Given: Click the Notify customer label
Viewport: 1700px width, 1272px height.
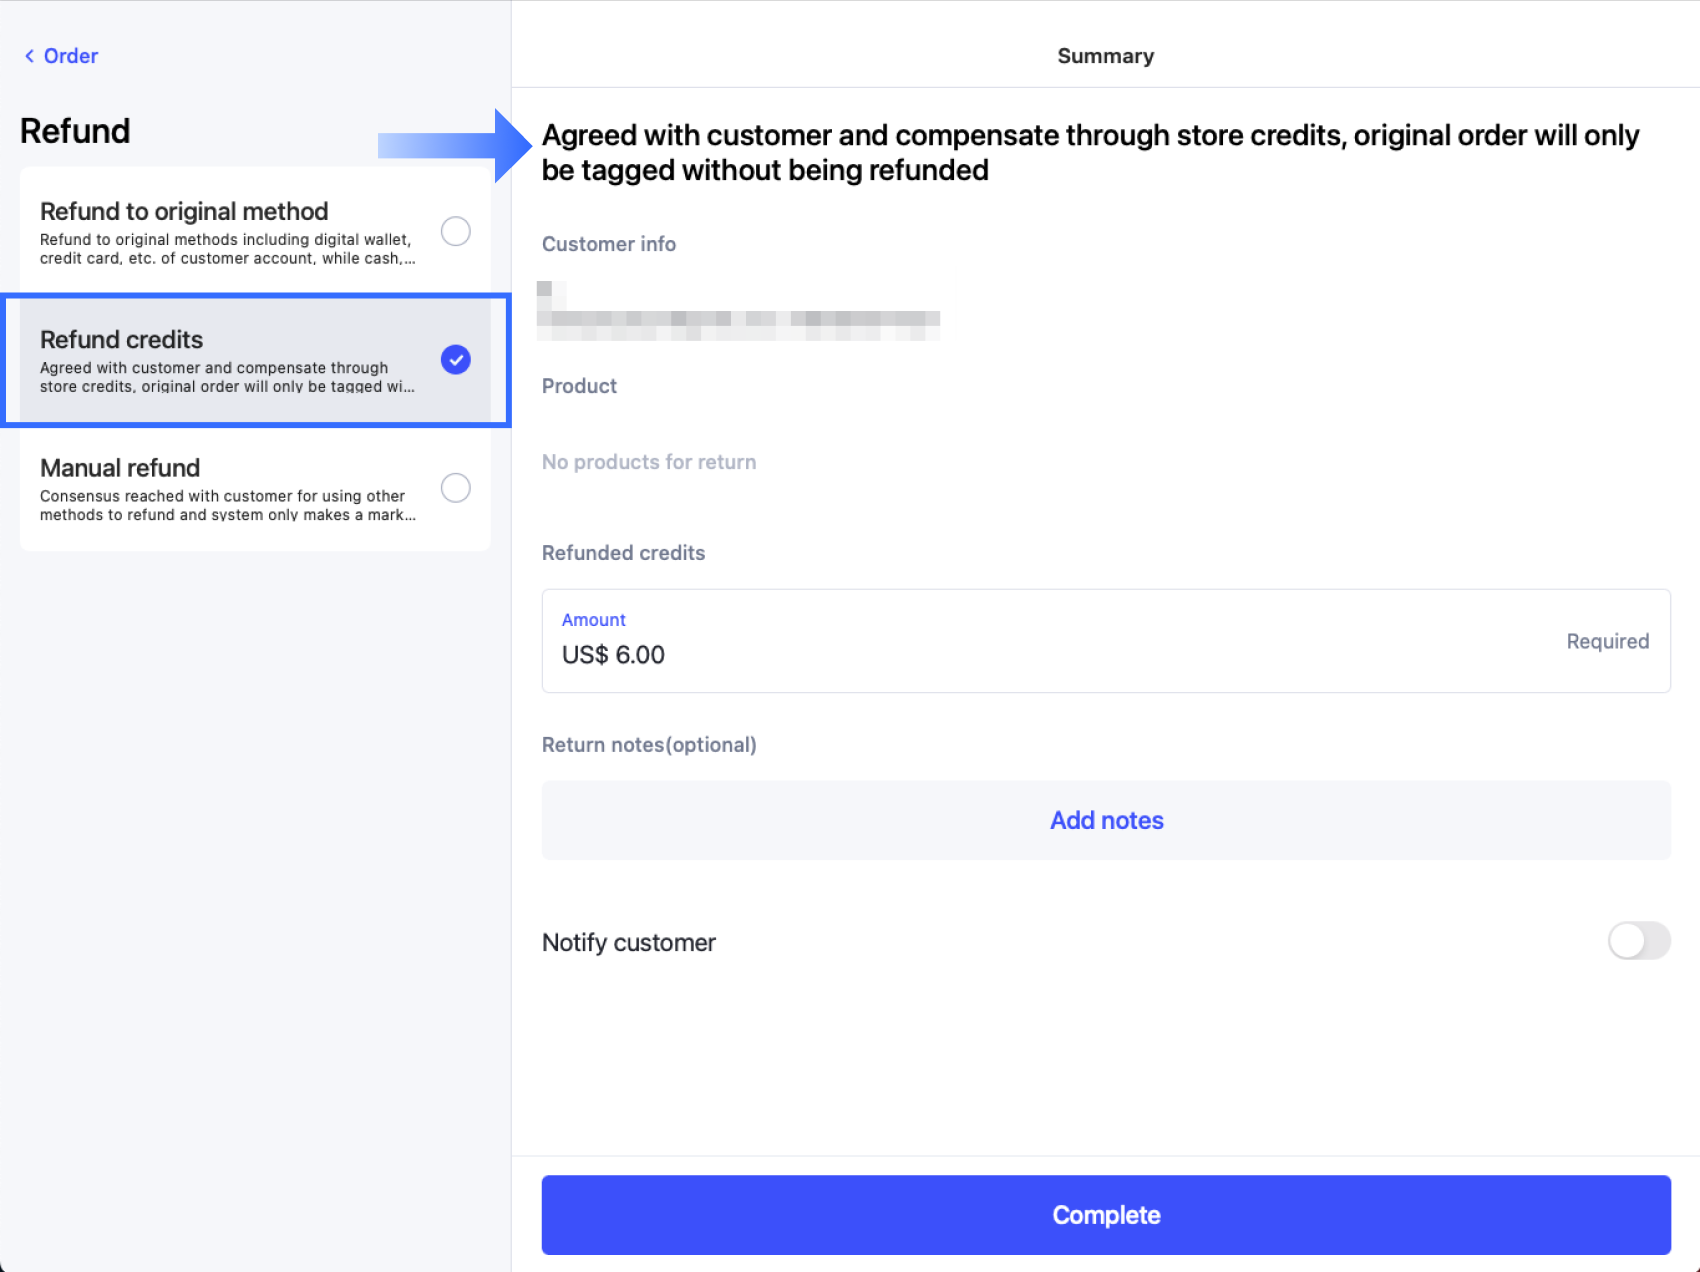Looking at the screenshot, I should click(629, 943).
